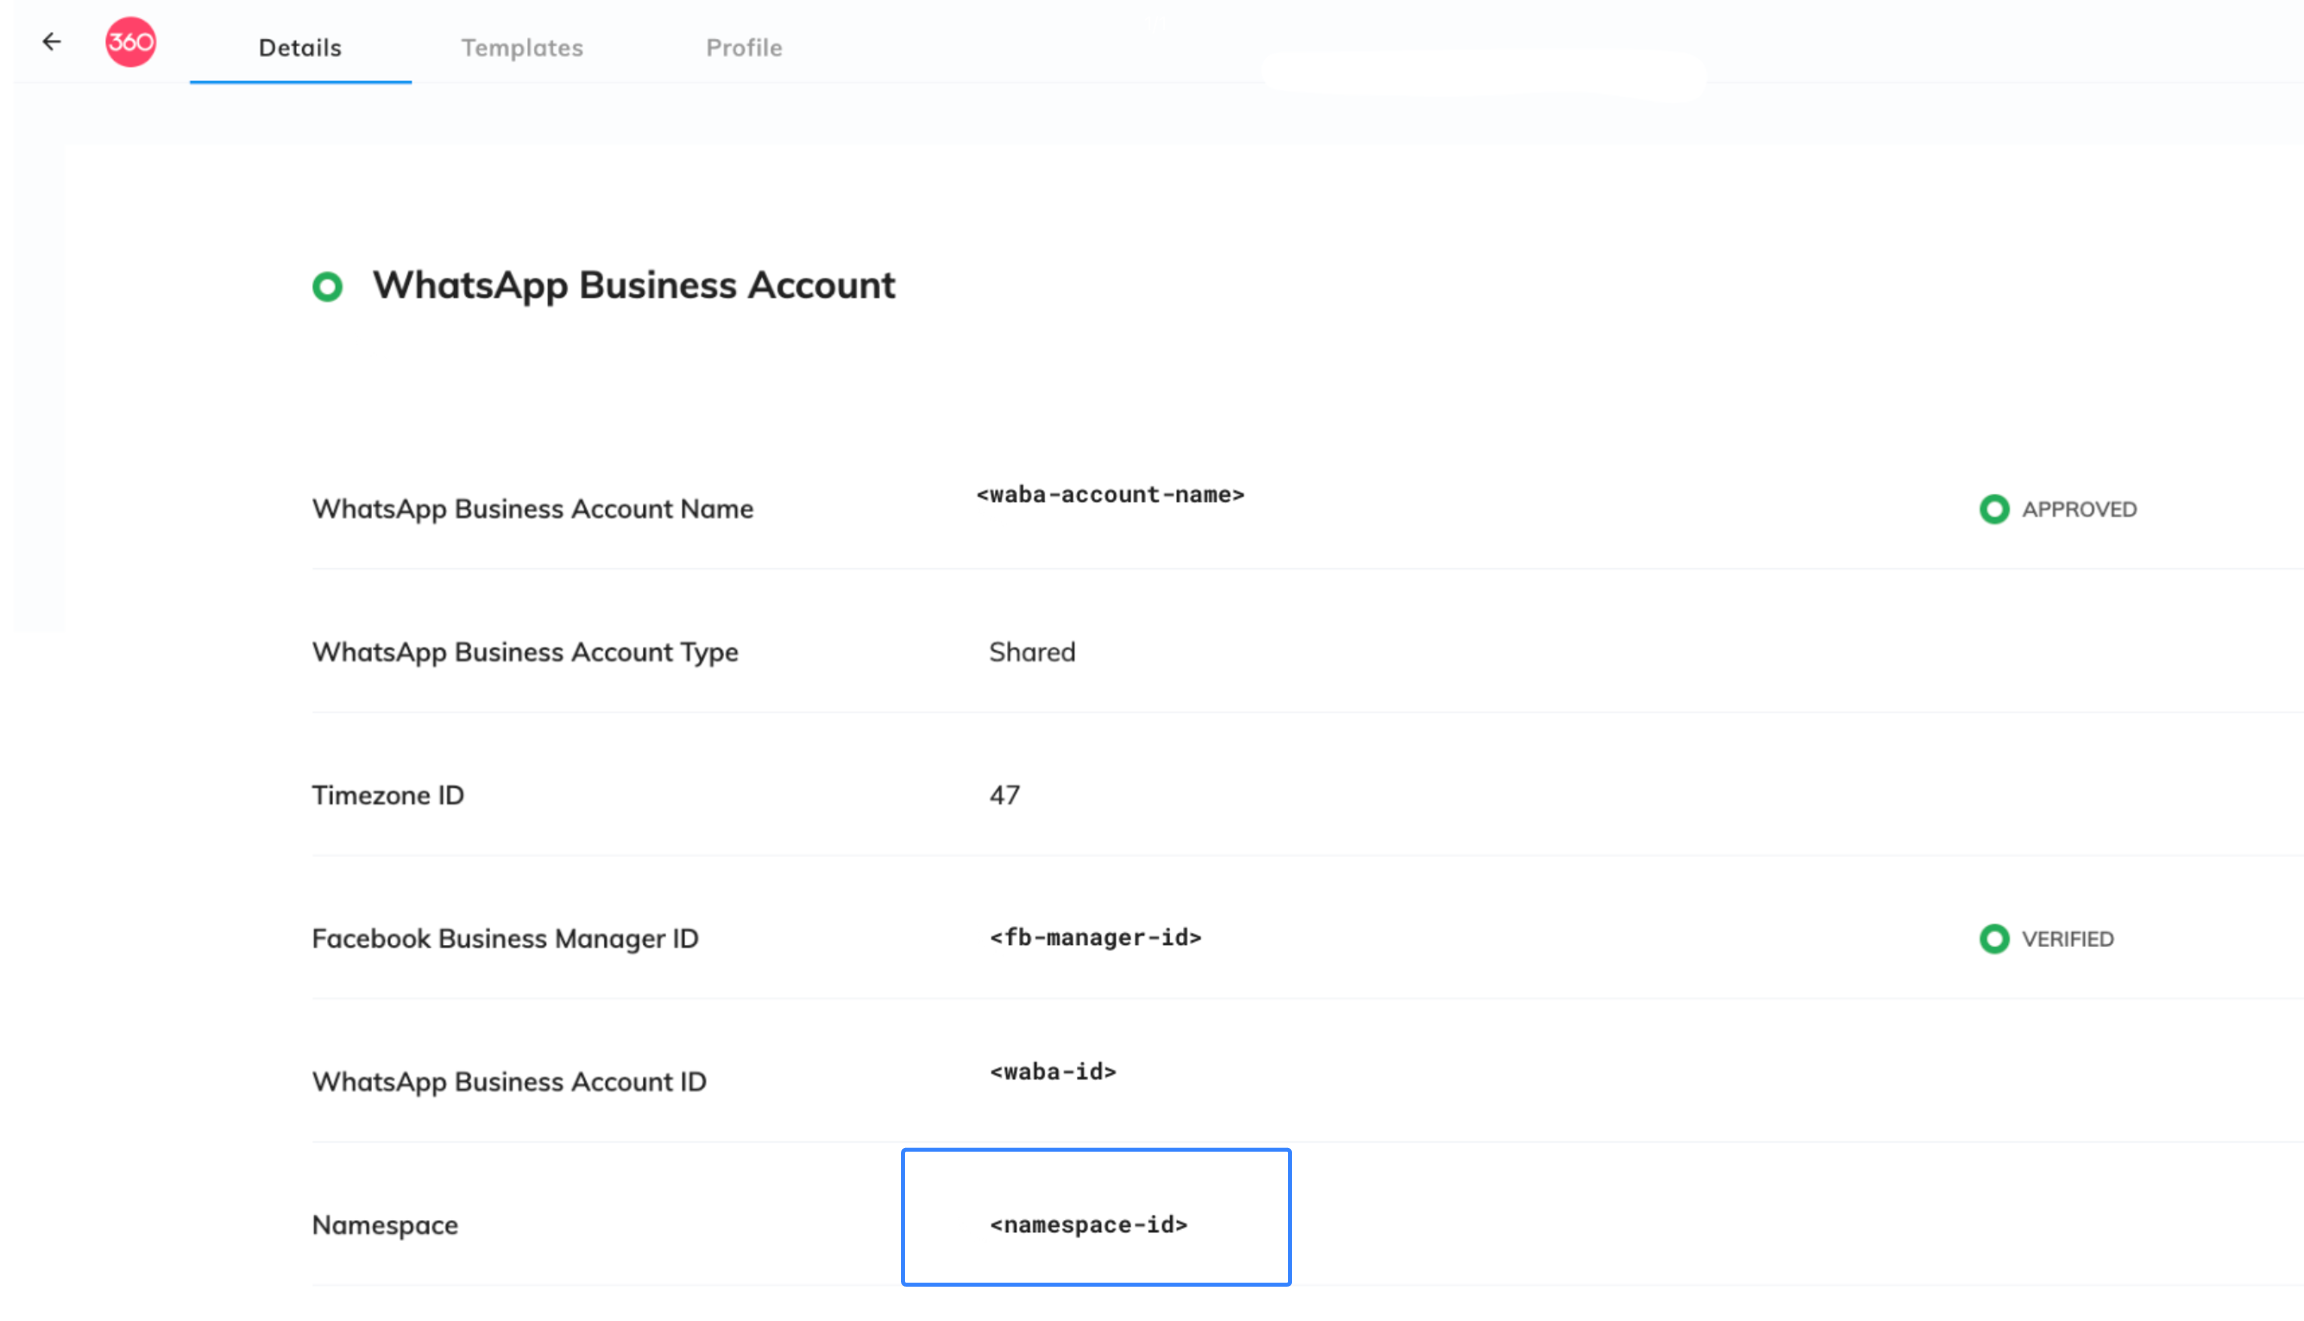Click the WhatsApp Business Account Name label
Screen dimensions: 2304x1321
coord(533,509)
